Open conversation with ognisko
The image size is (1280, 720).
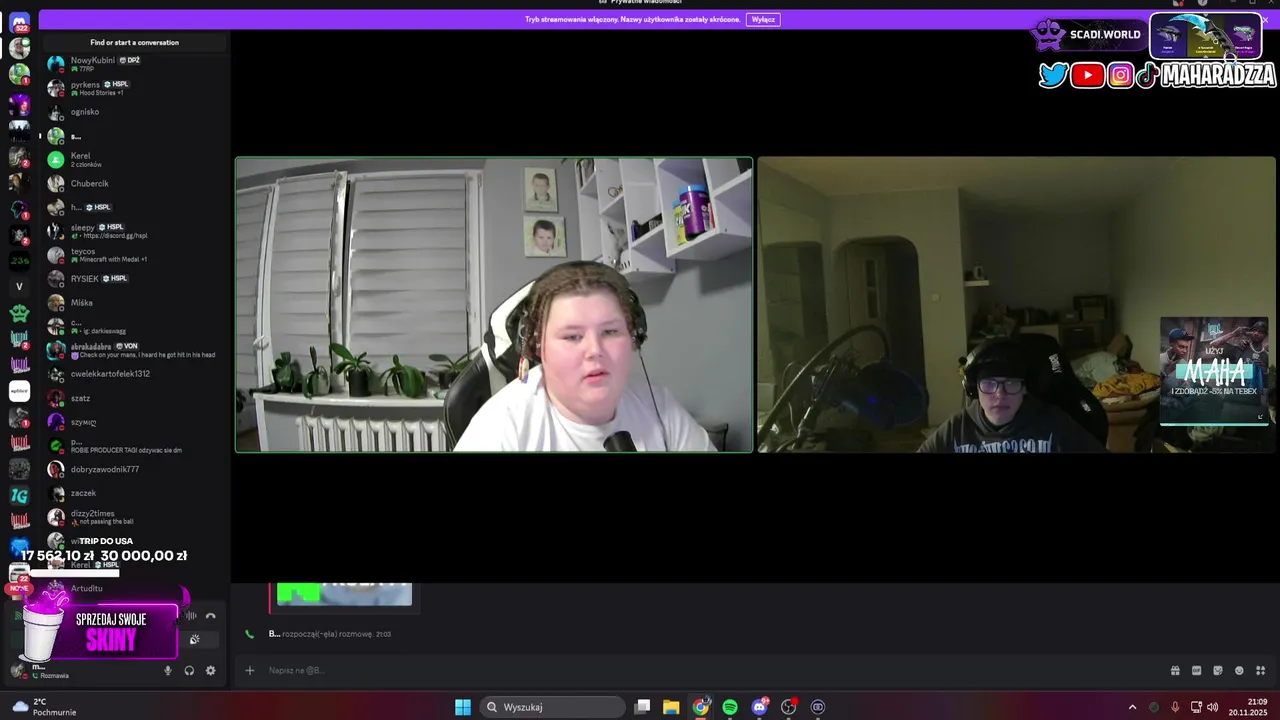134,112
